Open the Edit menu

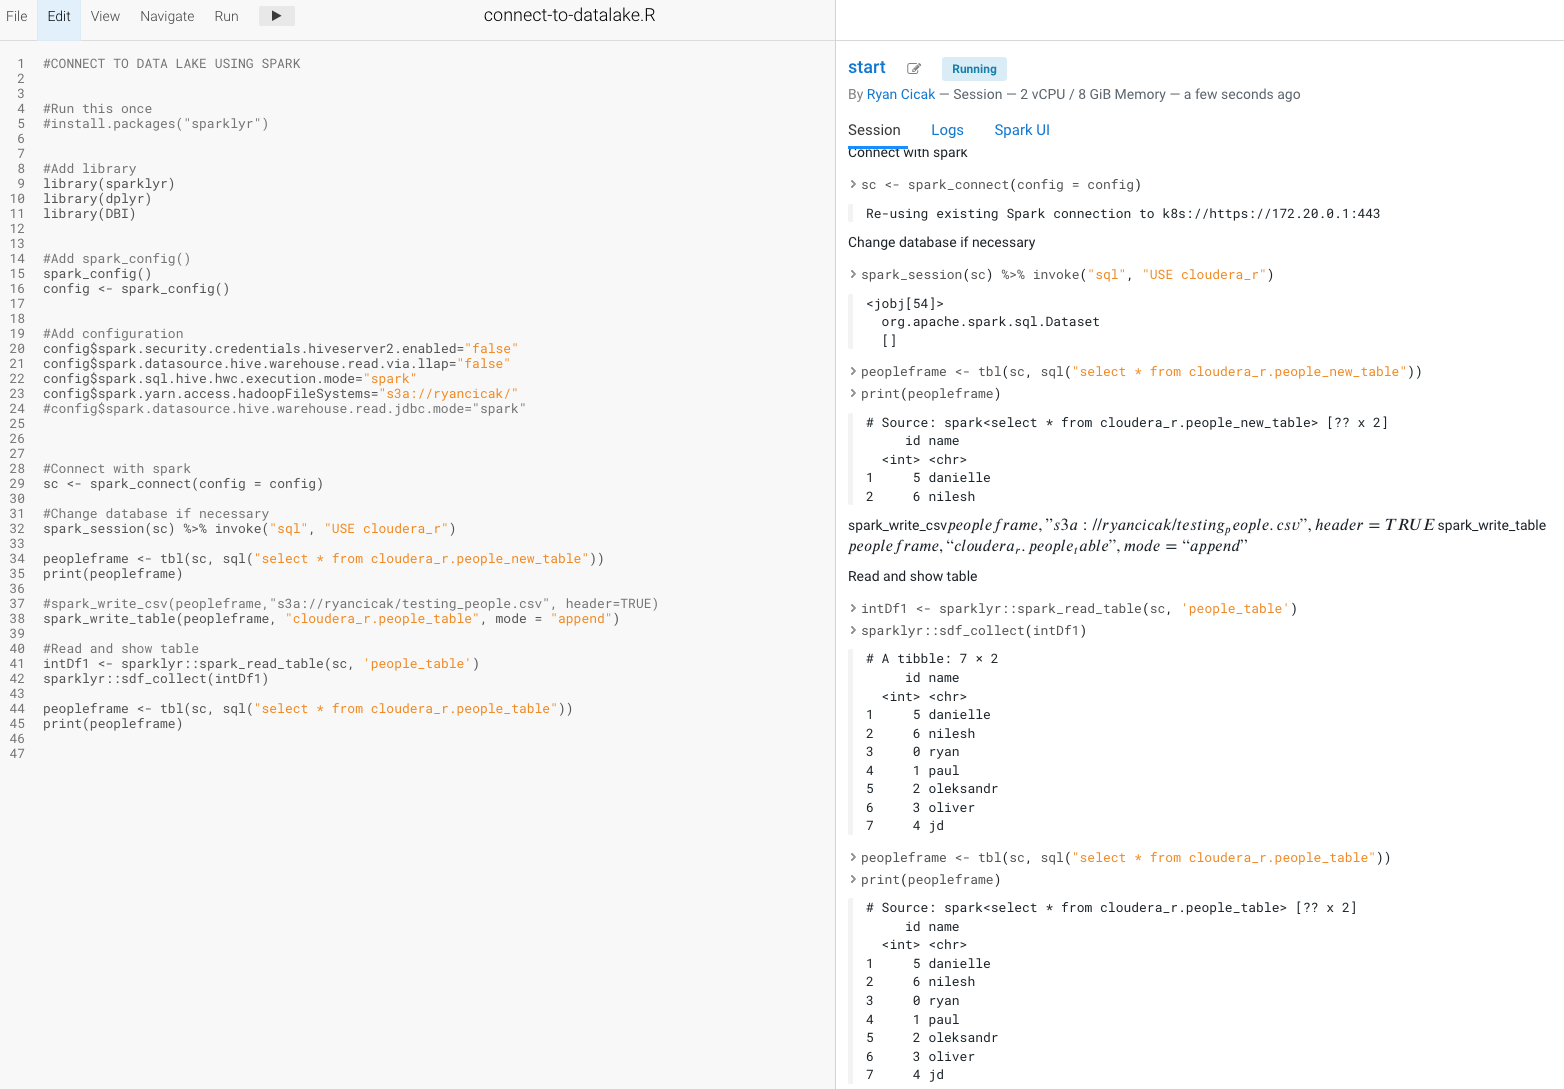click(57, 16)
